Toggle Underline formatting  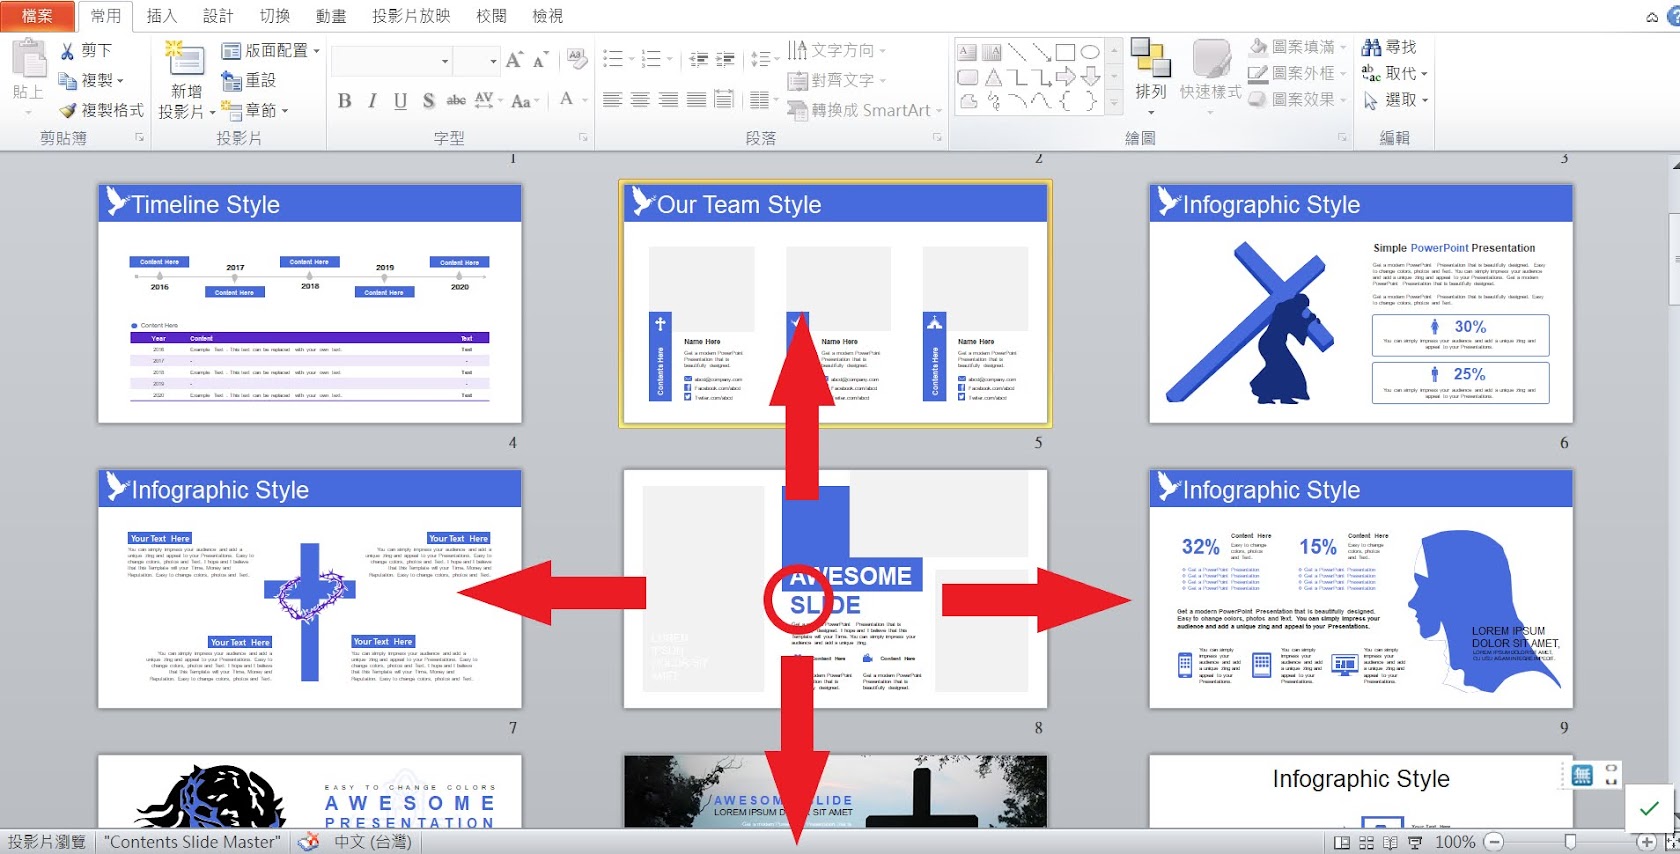pyautogui.click(x=400, y=100)
